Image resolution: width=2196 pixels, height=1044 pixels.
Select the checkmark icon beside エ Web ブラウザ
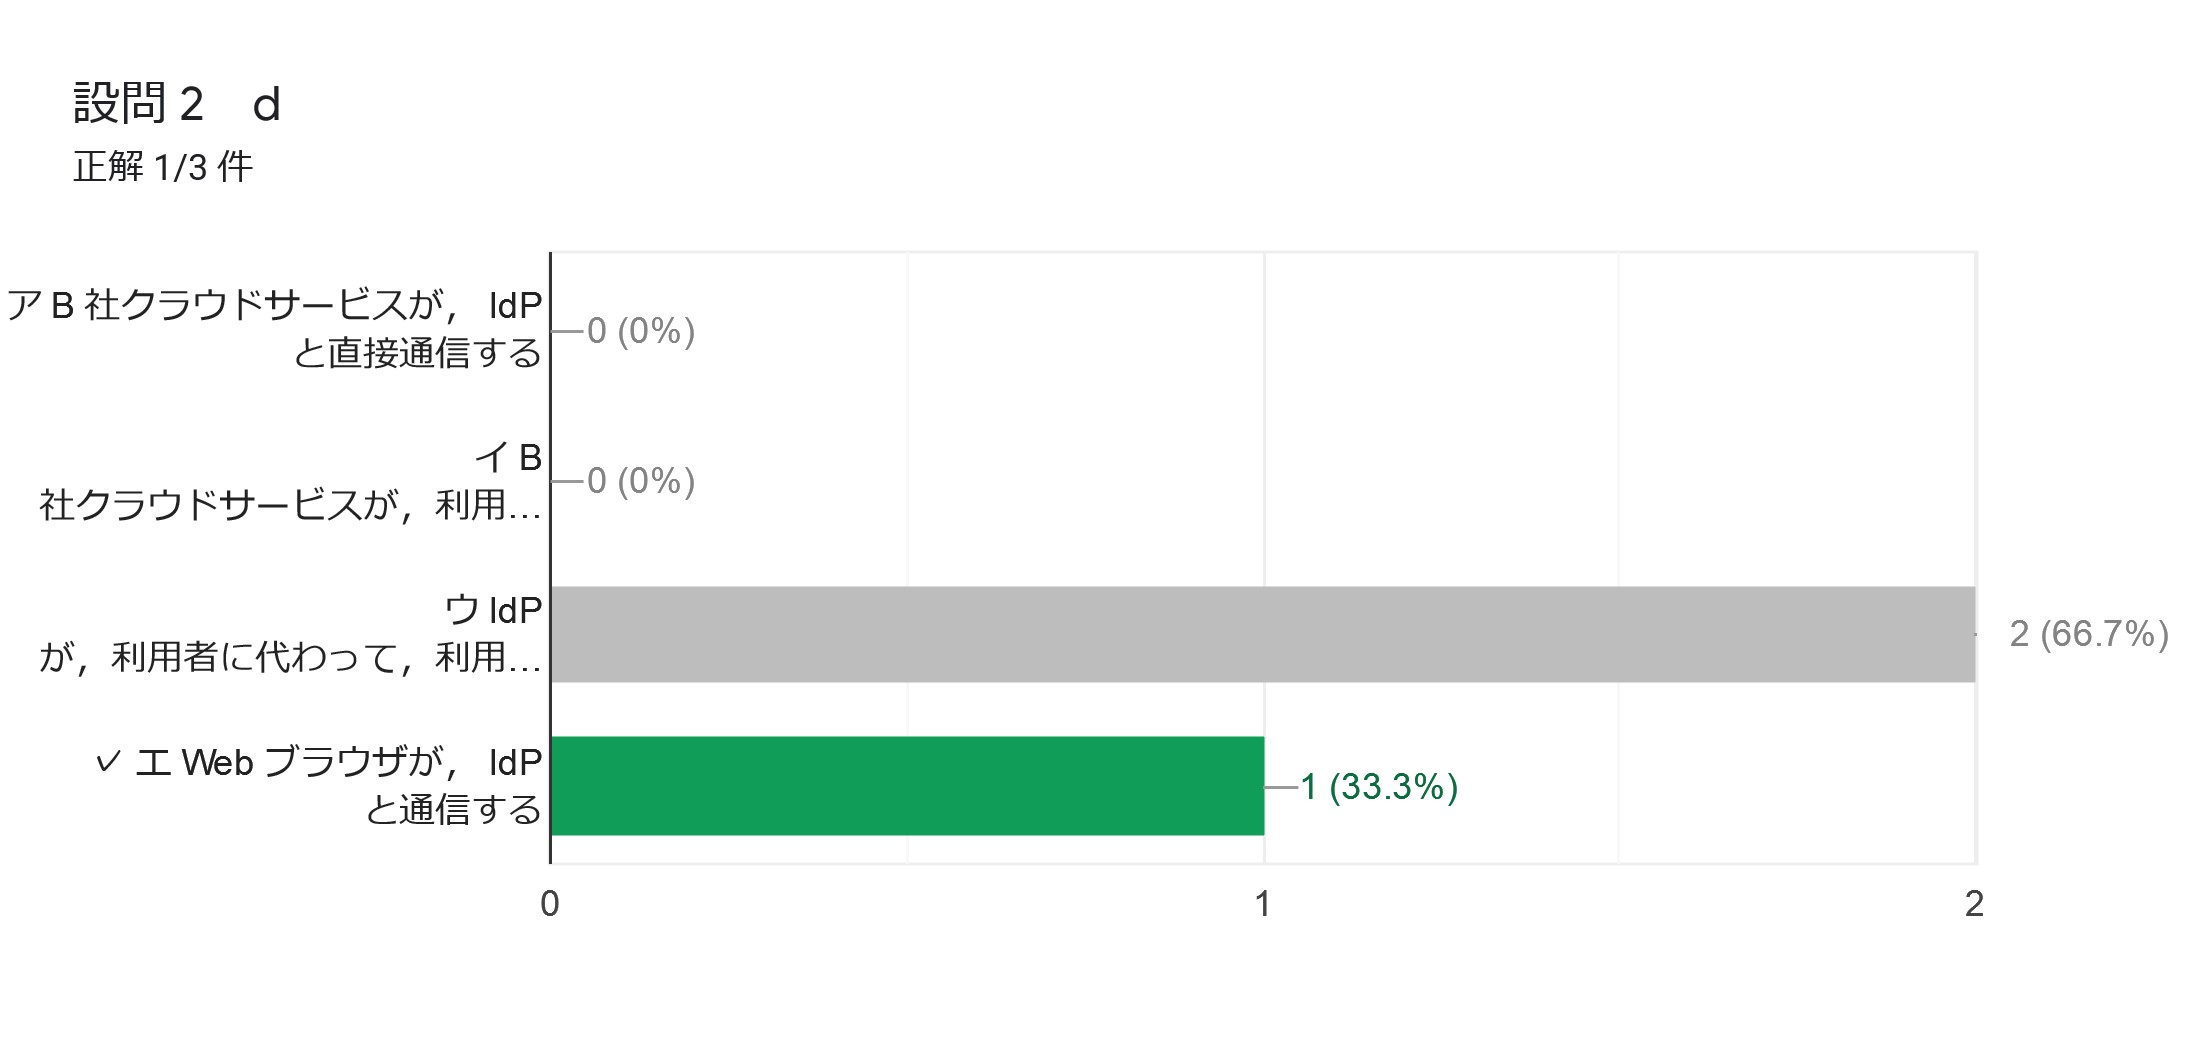[x=108, y=763]
